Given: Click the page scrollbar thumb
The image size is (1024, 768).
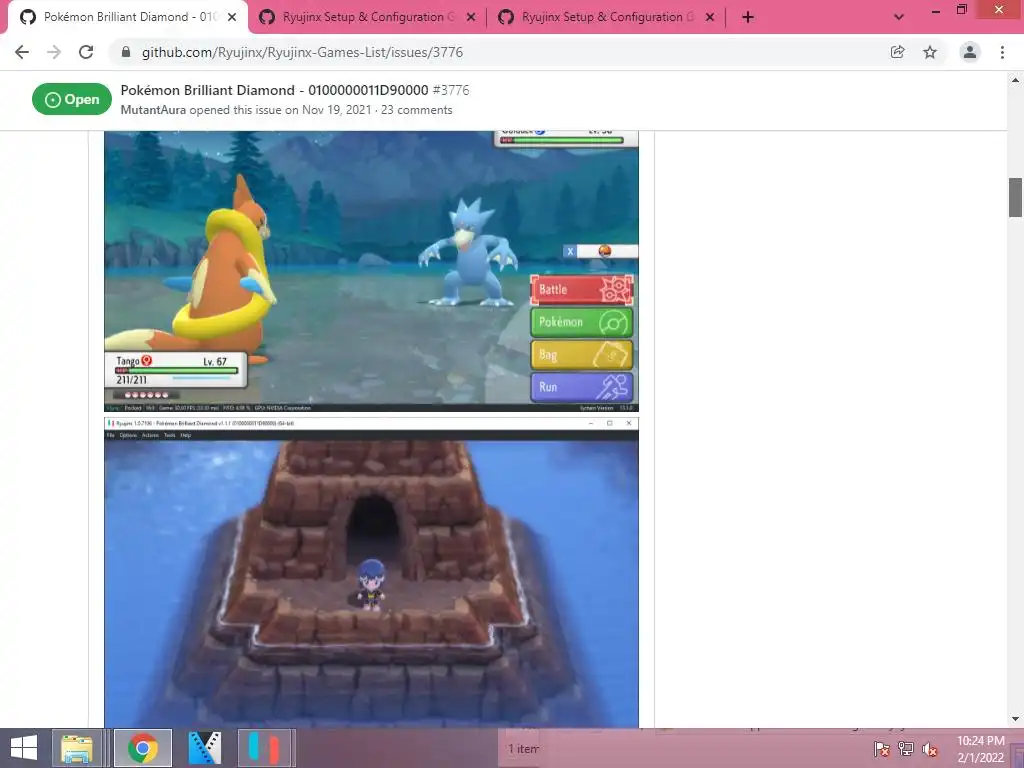Looking at the screenshot, I should click(x=1015, y=197).
